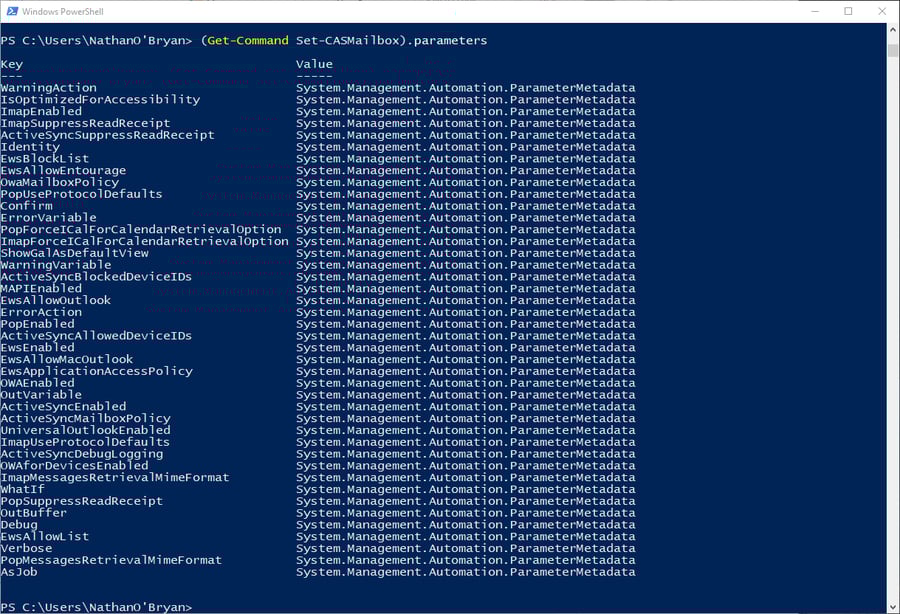Viewport: 900px width, 614px height.
Task: Select the WarningAction key entry
Action: pos(48,88)
